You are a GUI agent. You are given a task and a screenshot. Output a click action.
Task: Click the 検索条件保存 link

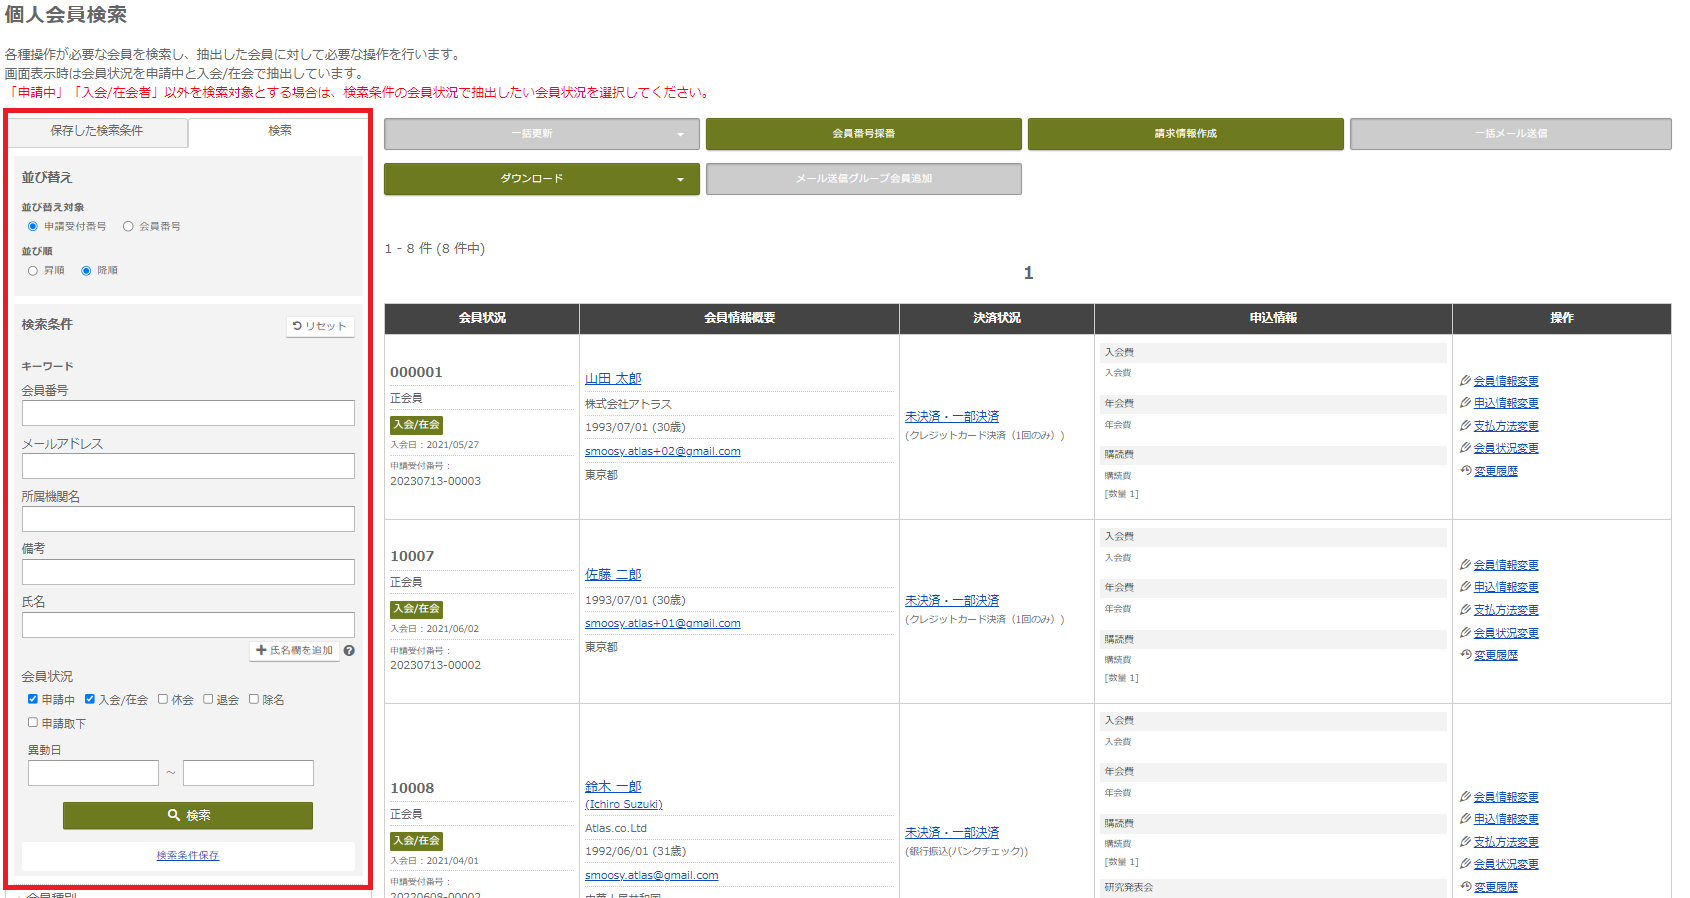[188, 856]
